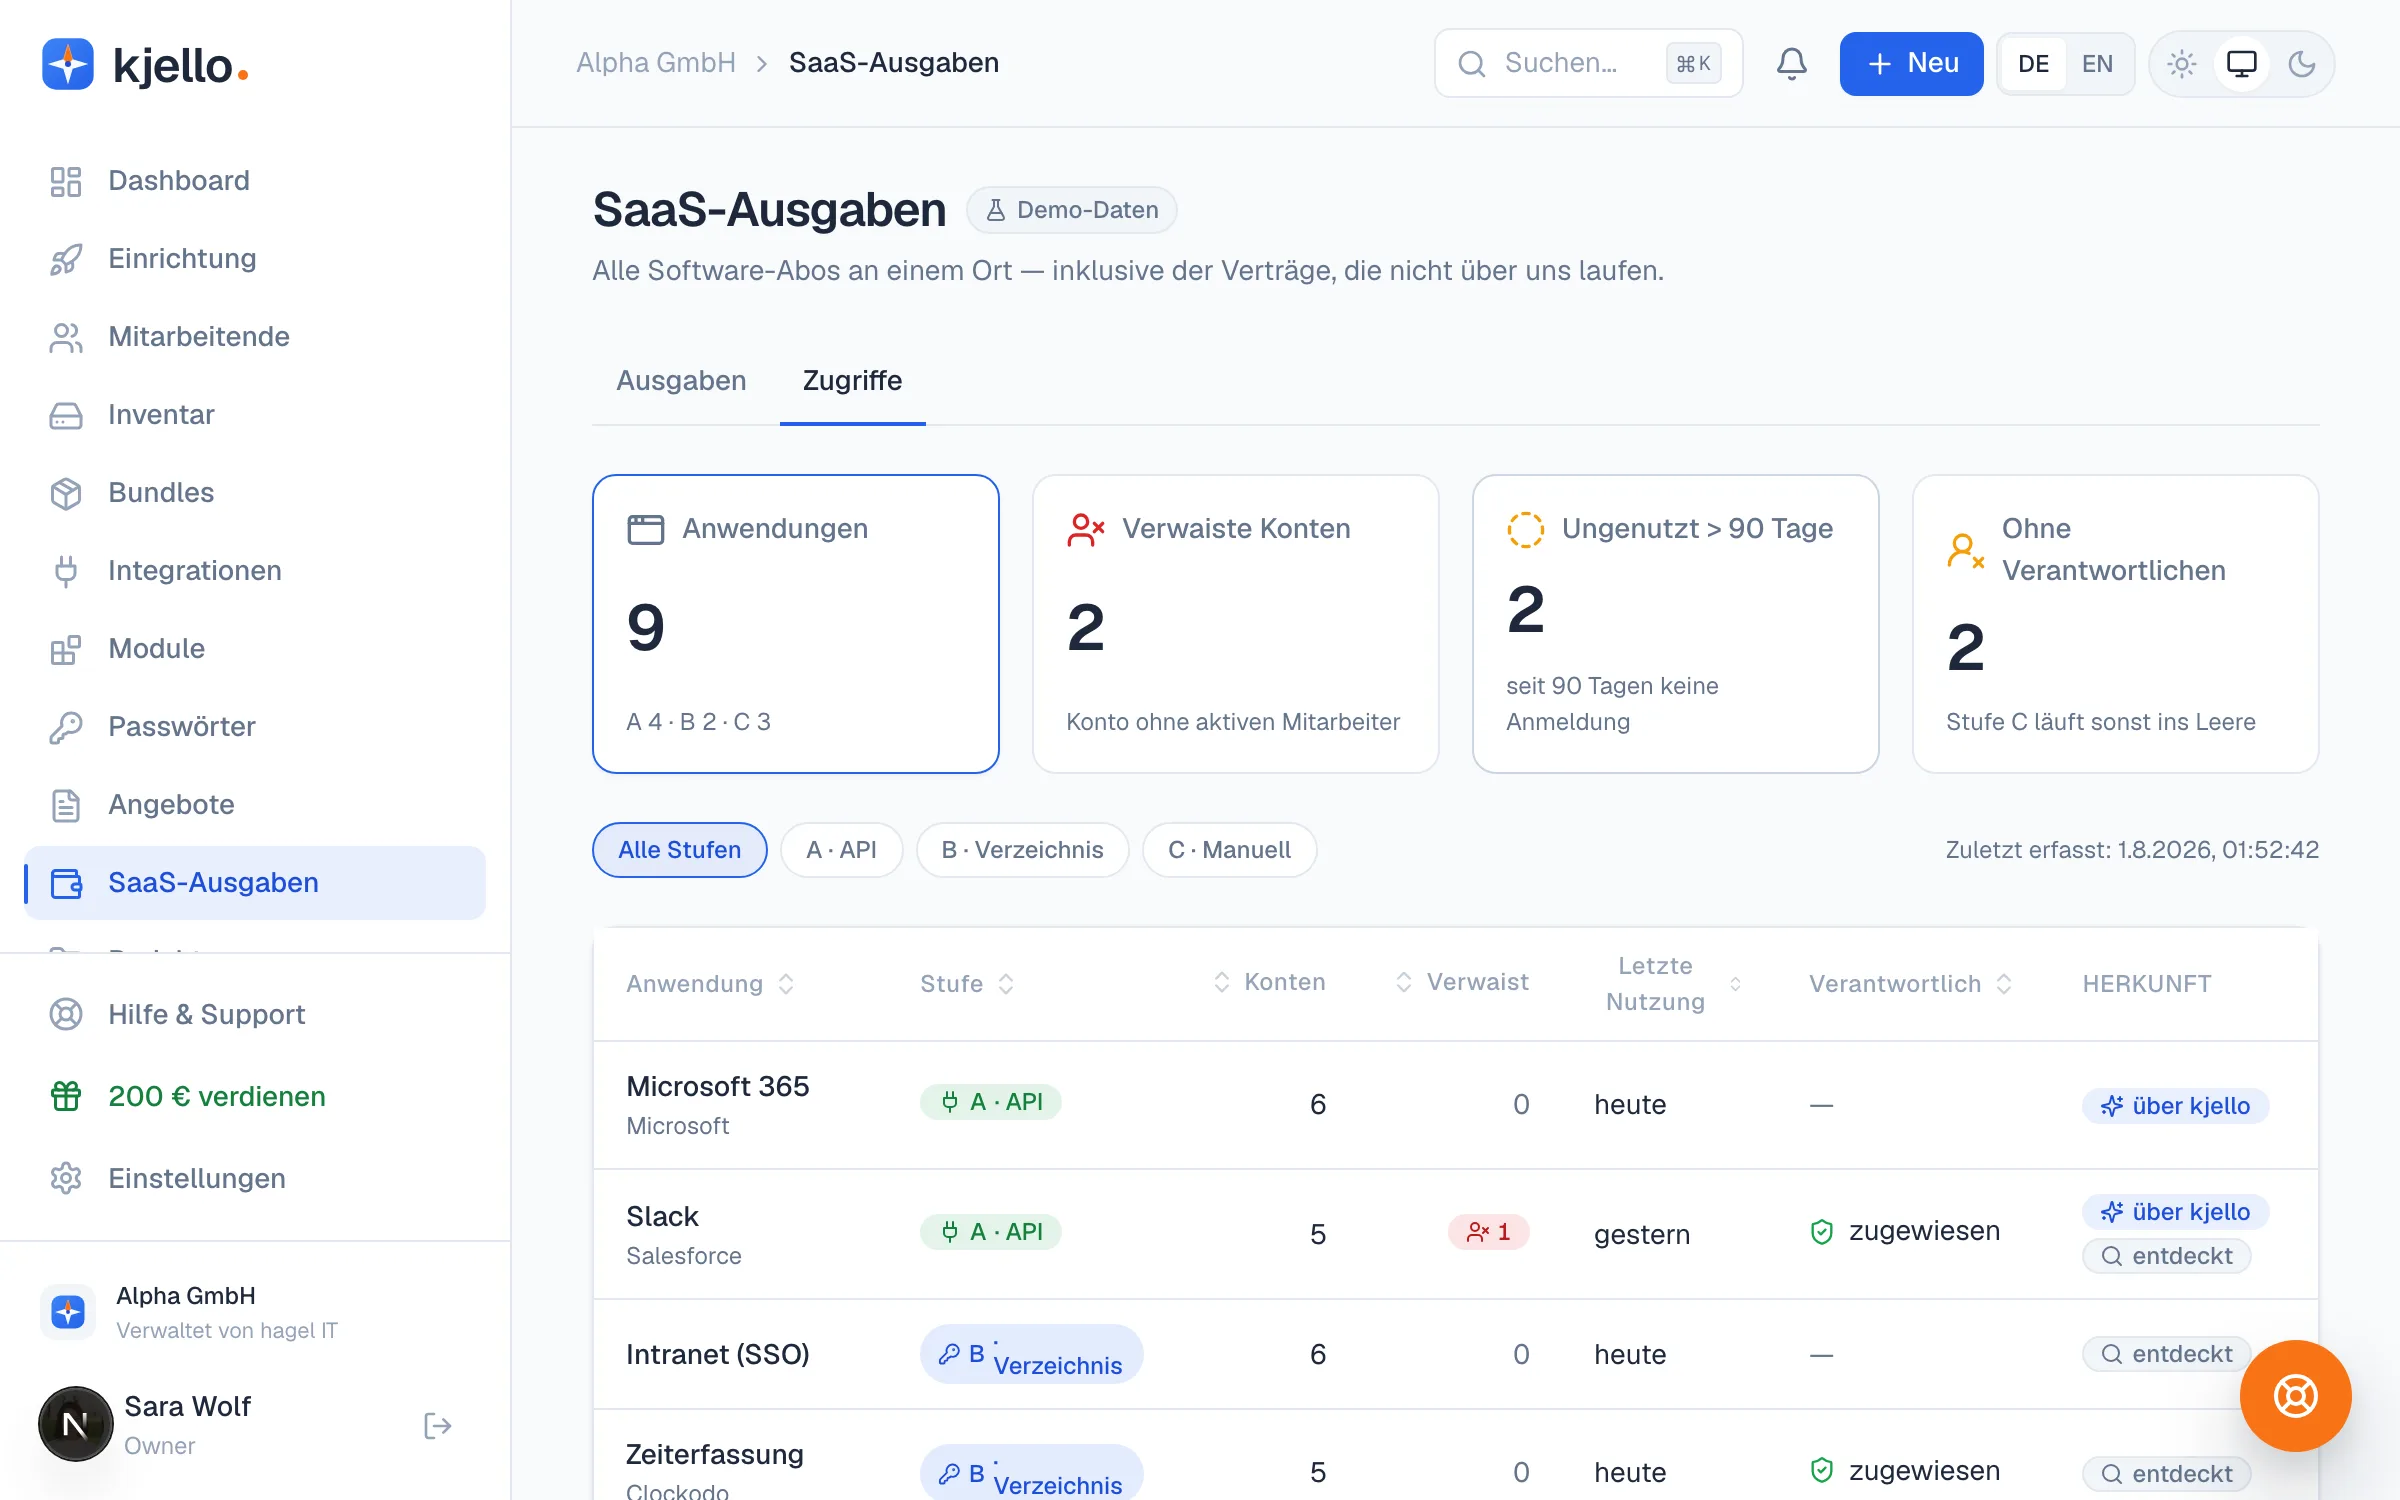
Task: Open the Microsoft 365 table row
Action: click(x=1455, y=1105)
